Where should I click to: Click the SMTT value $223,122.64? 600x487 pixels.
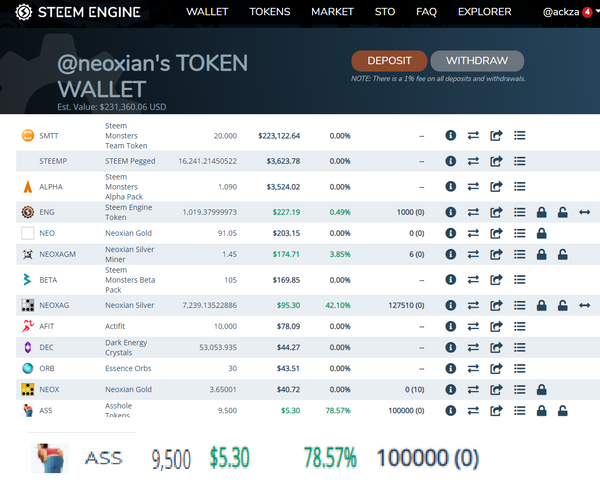click(x=279, y=136)
